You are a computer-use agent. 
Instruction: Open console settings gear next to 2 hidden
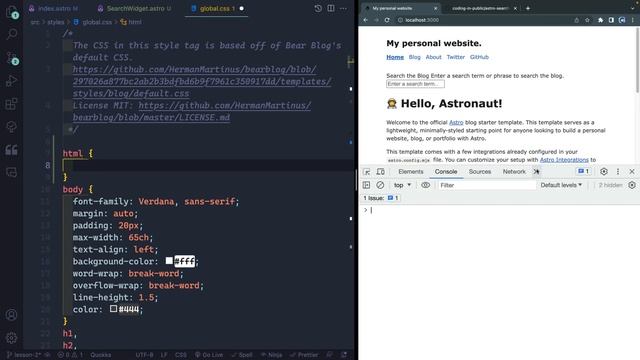click(x=632, y=185)
